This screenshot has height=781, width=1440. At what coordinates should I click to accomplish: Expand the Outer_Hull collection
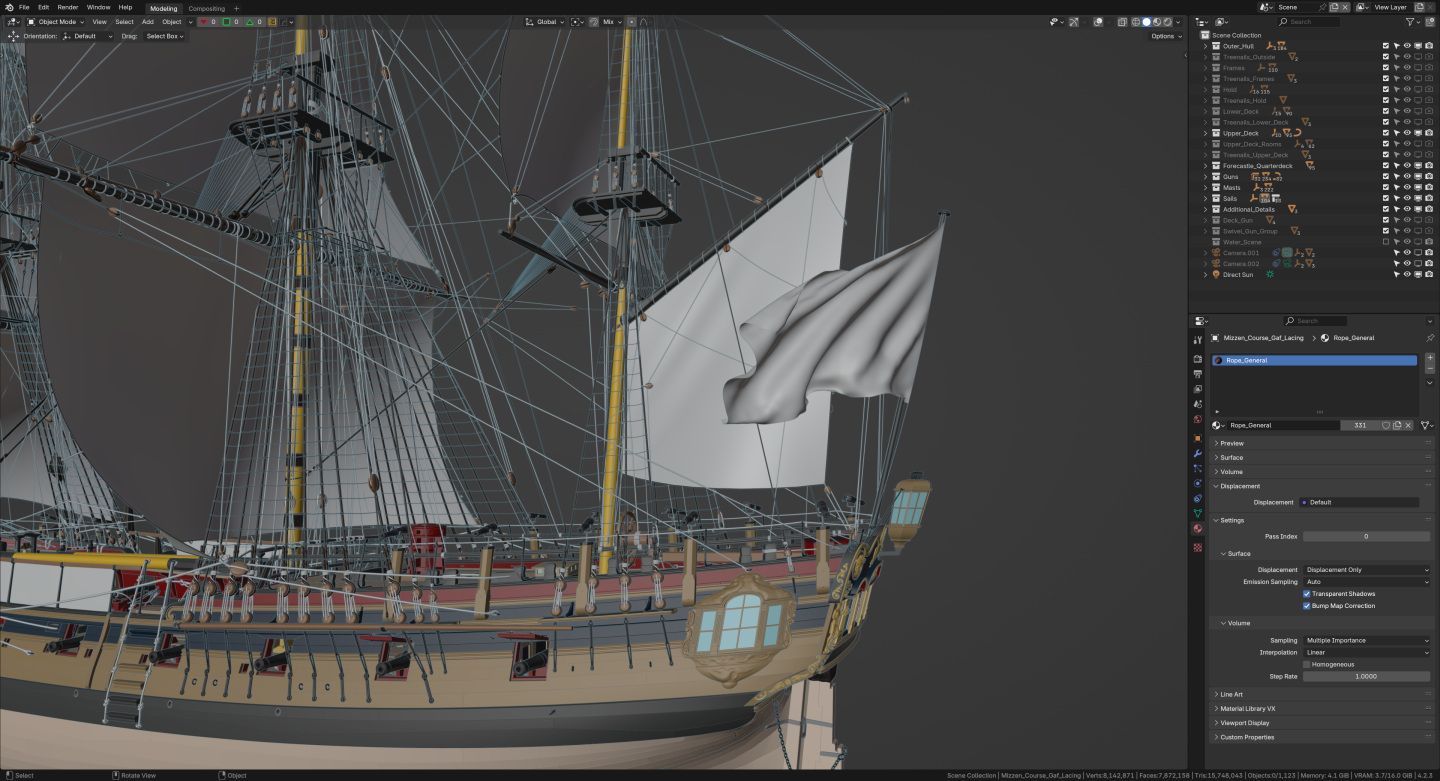[1206, 46]
